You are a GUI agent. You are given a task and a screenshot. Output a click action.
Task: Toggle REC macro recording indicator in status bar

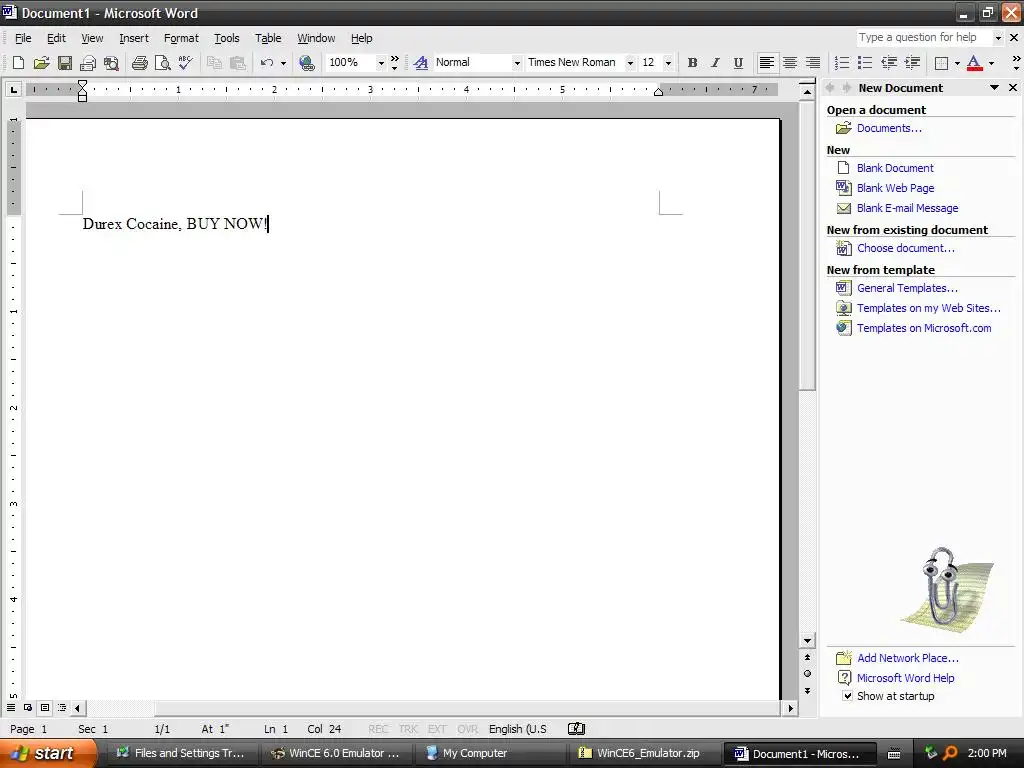point(377,729)
